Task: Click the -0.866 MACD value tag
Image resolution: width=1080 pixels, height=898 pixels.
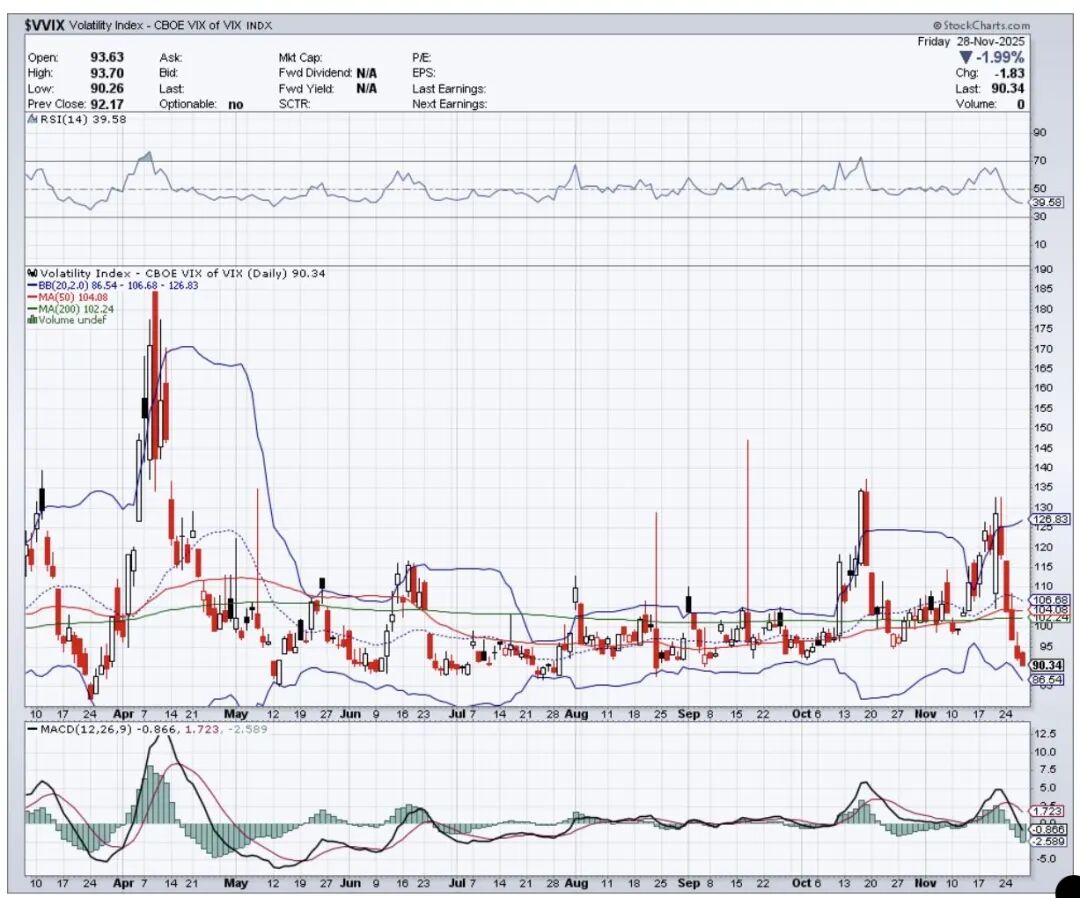Action: click(1050, 831)
